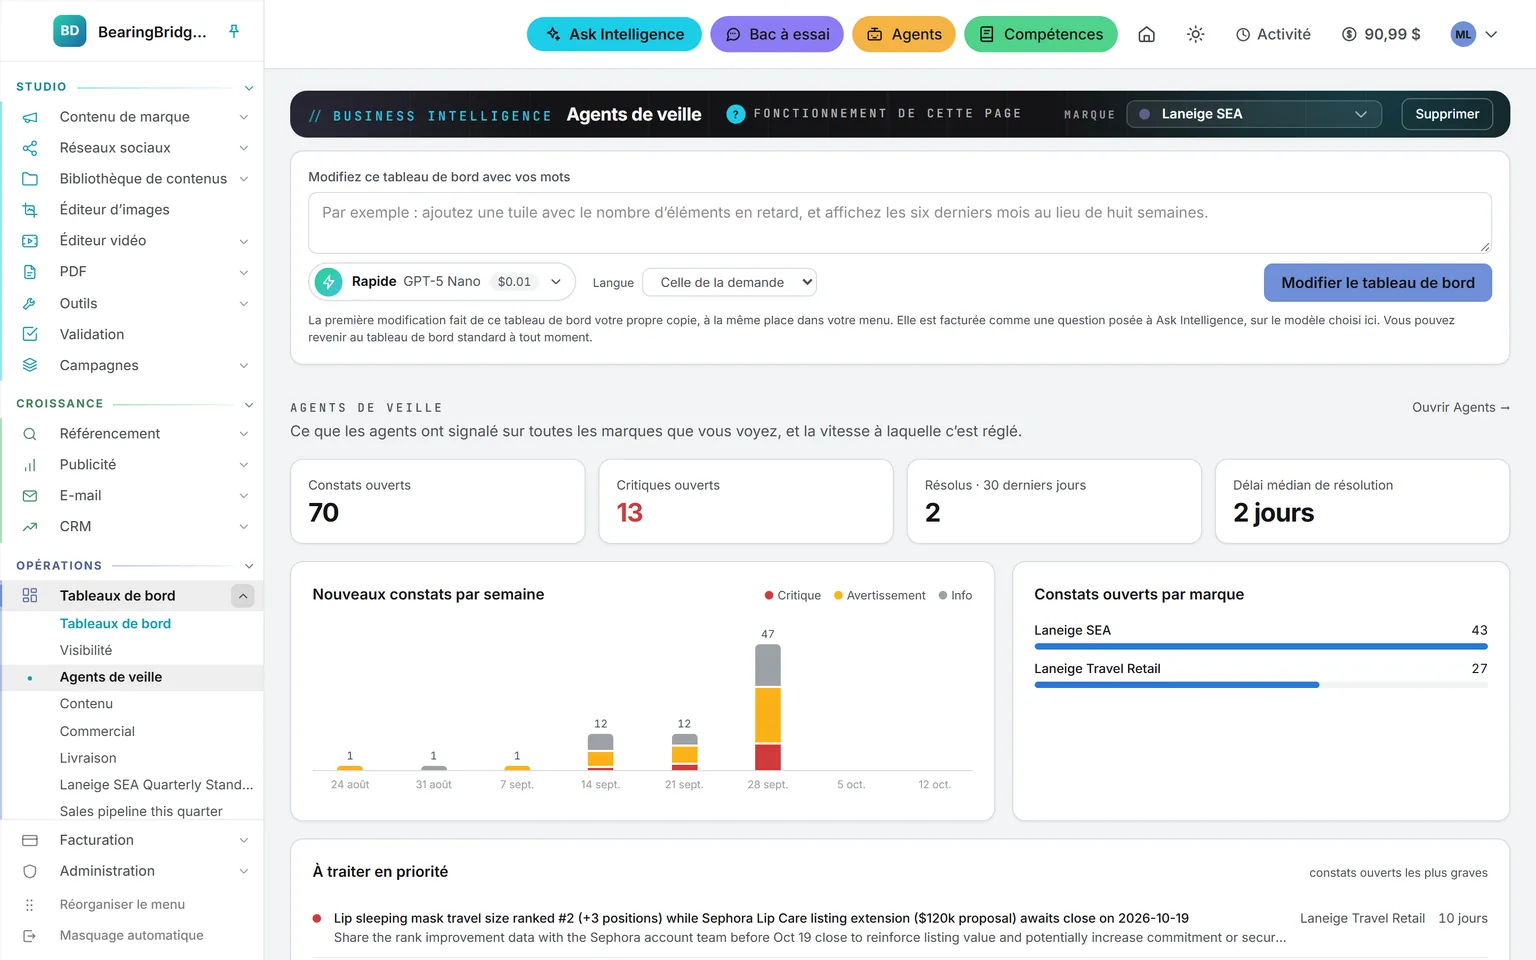Open the Langue dropdown

[x=730, y=282]
